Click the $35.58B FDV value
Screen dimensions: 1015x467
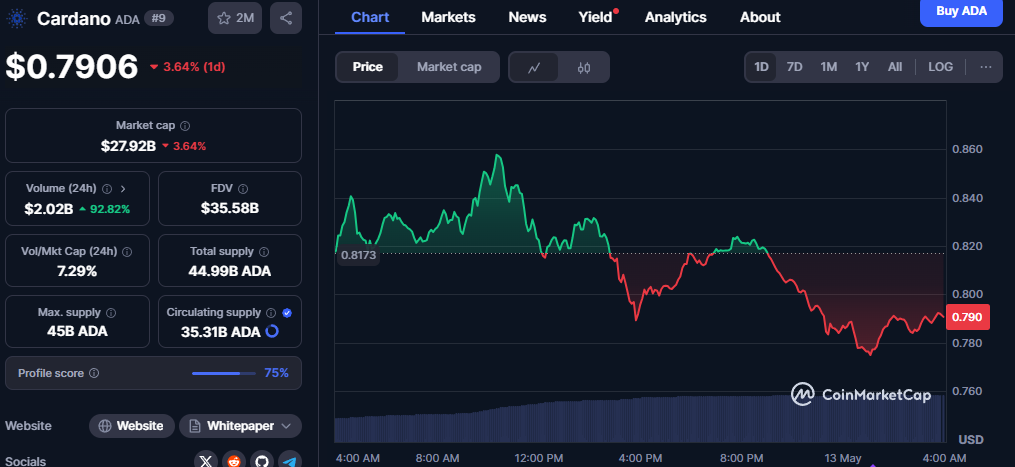pyautogui.click(x=230, y=209)
